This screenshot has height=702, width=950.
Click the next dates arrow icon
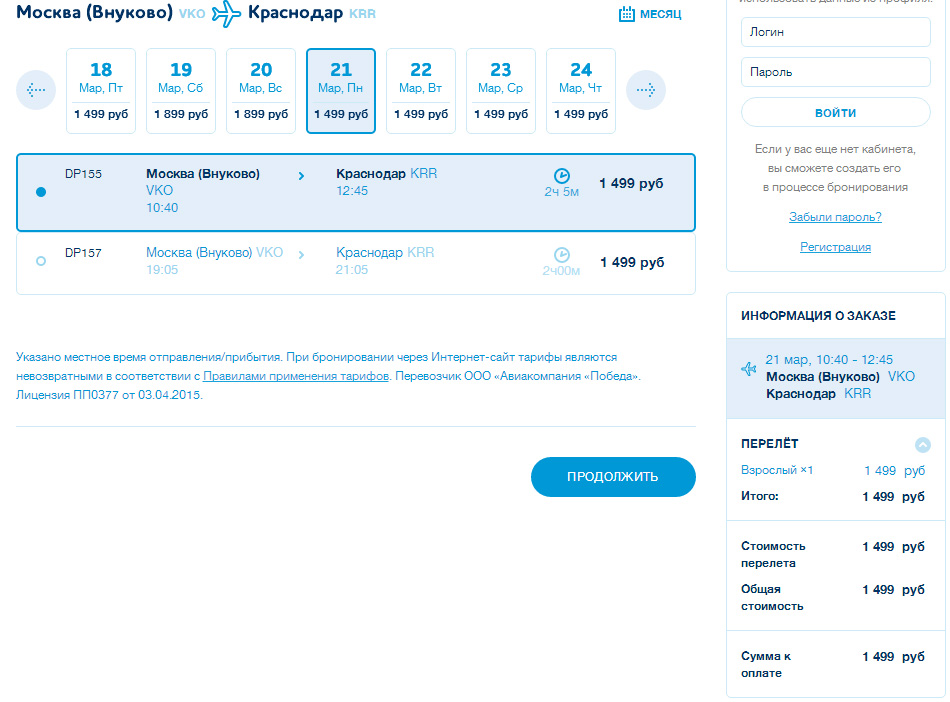coord(646,91)
